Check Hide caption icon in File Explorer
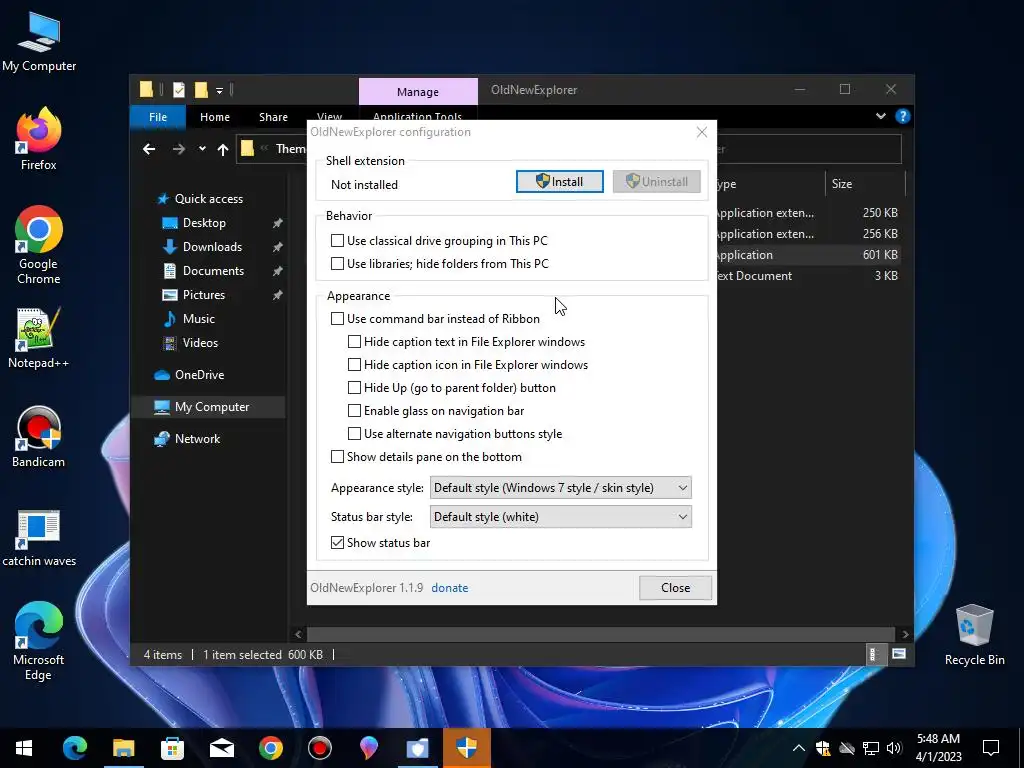 tap(354, 364)
